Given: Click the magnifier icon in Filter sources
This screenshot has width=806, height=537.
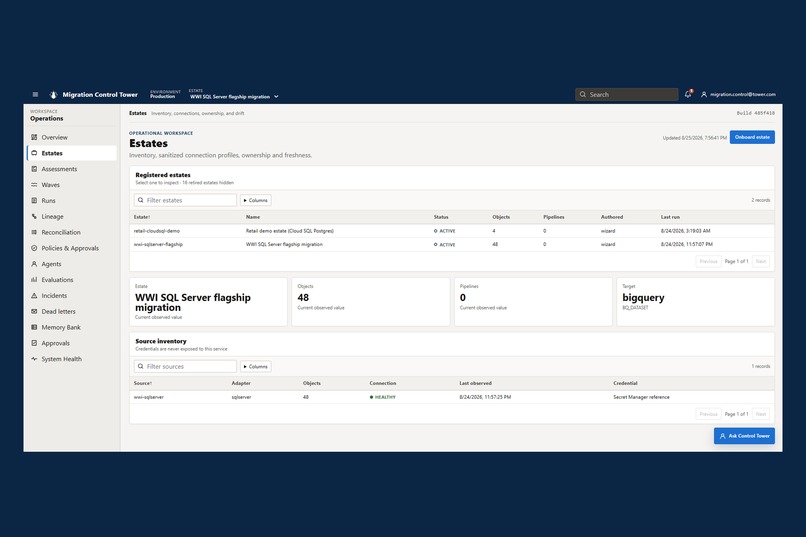Looking at the screenshot, I should coord(140,366).
